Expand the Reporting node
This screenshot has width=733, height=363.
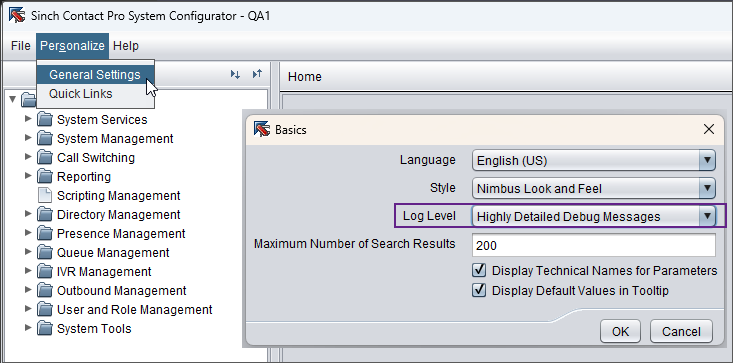click(x=28, y=176)
